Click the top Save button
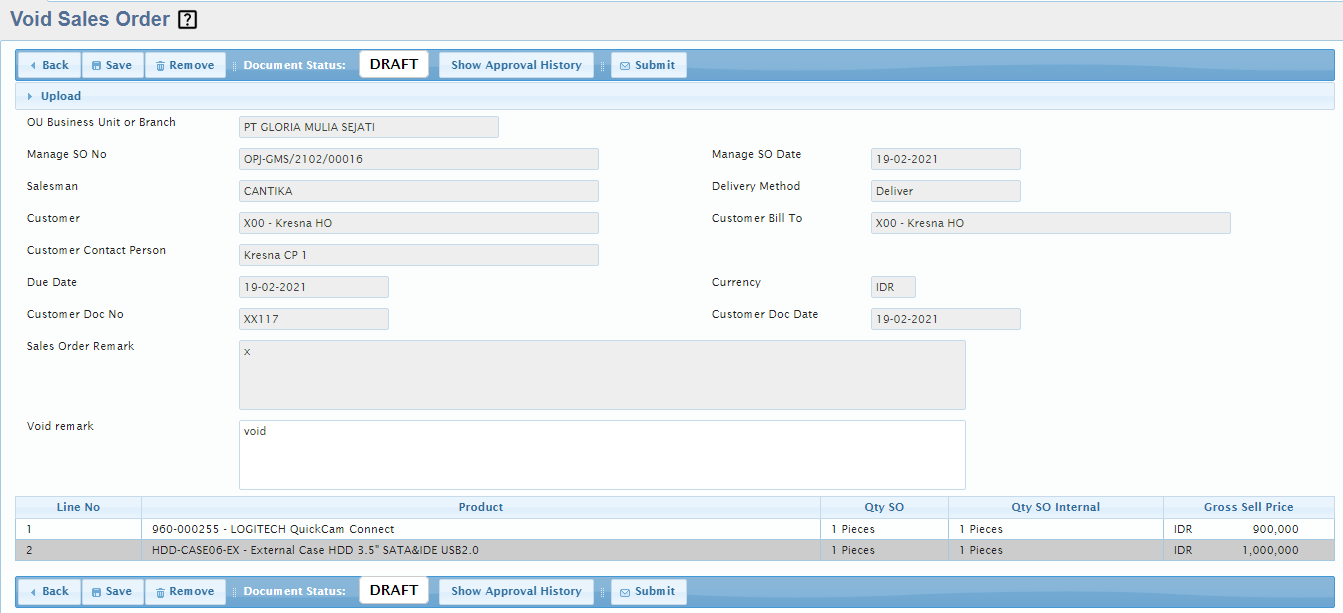The image size is (1343, 613). (112, 65)
